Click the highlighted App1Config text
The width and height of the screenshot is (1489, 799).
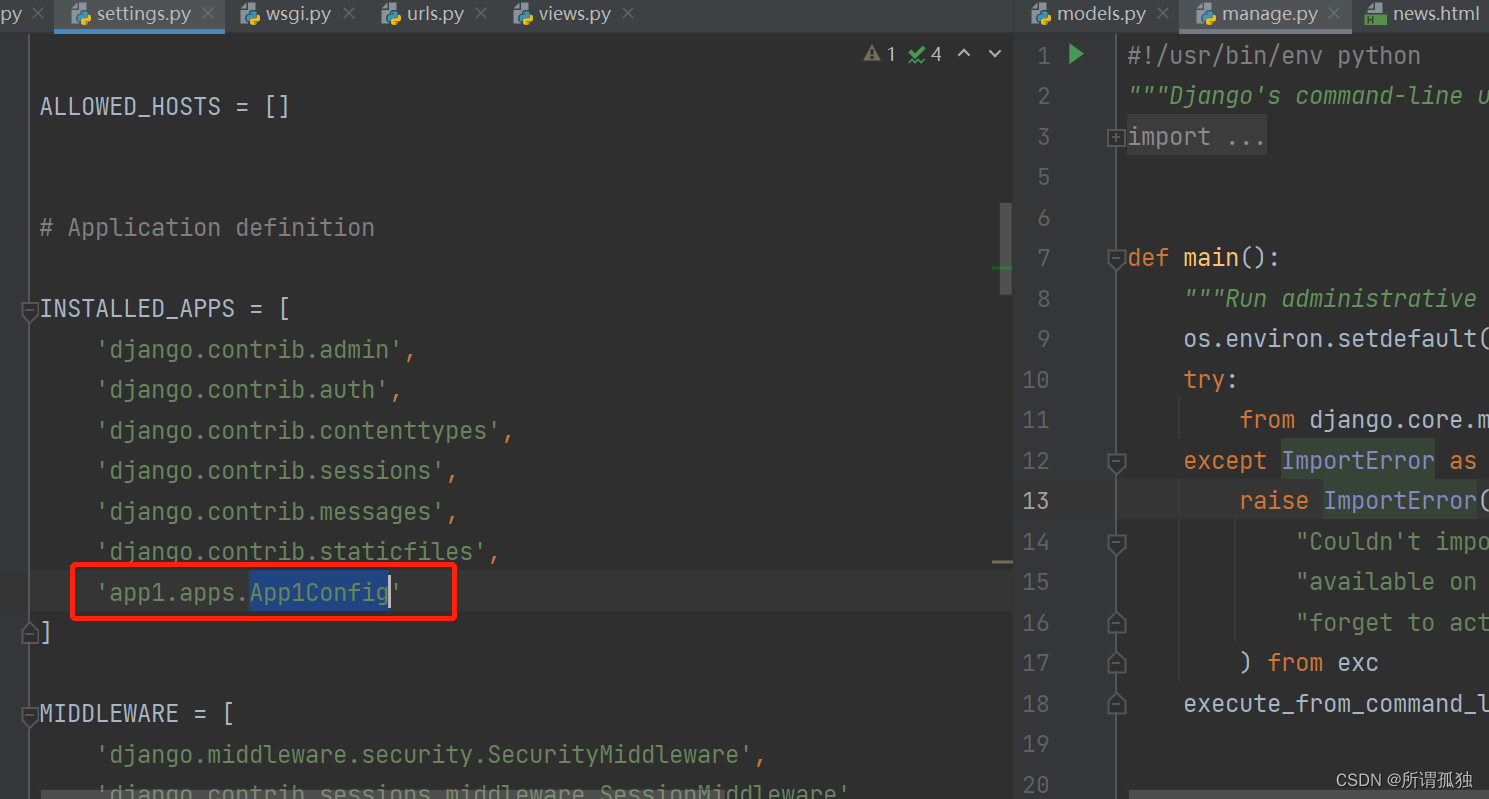tap(319, 593)
